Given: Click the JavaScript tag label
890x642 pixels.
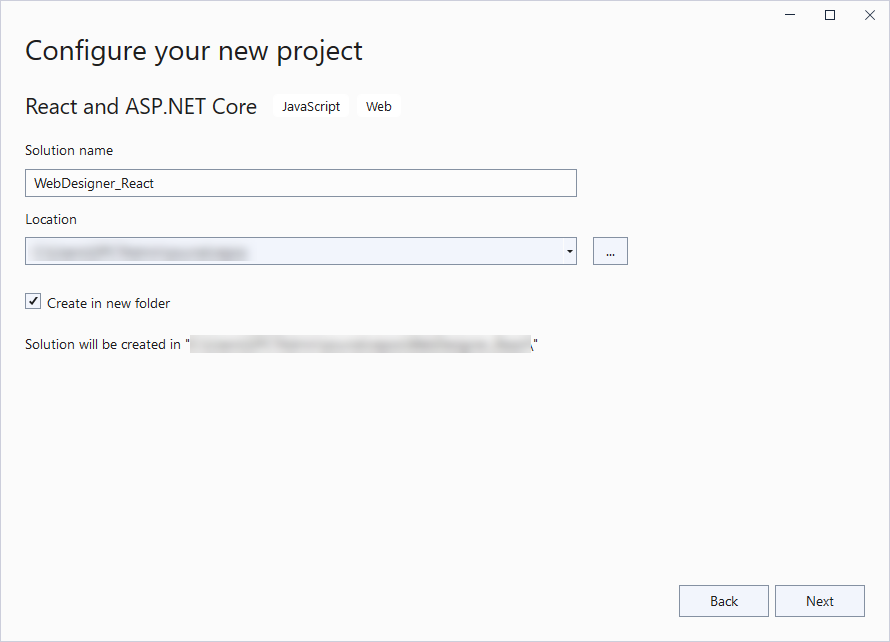Looking at the screenshot, I should [311, 106].
